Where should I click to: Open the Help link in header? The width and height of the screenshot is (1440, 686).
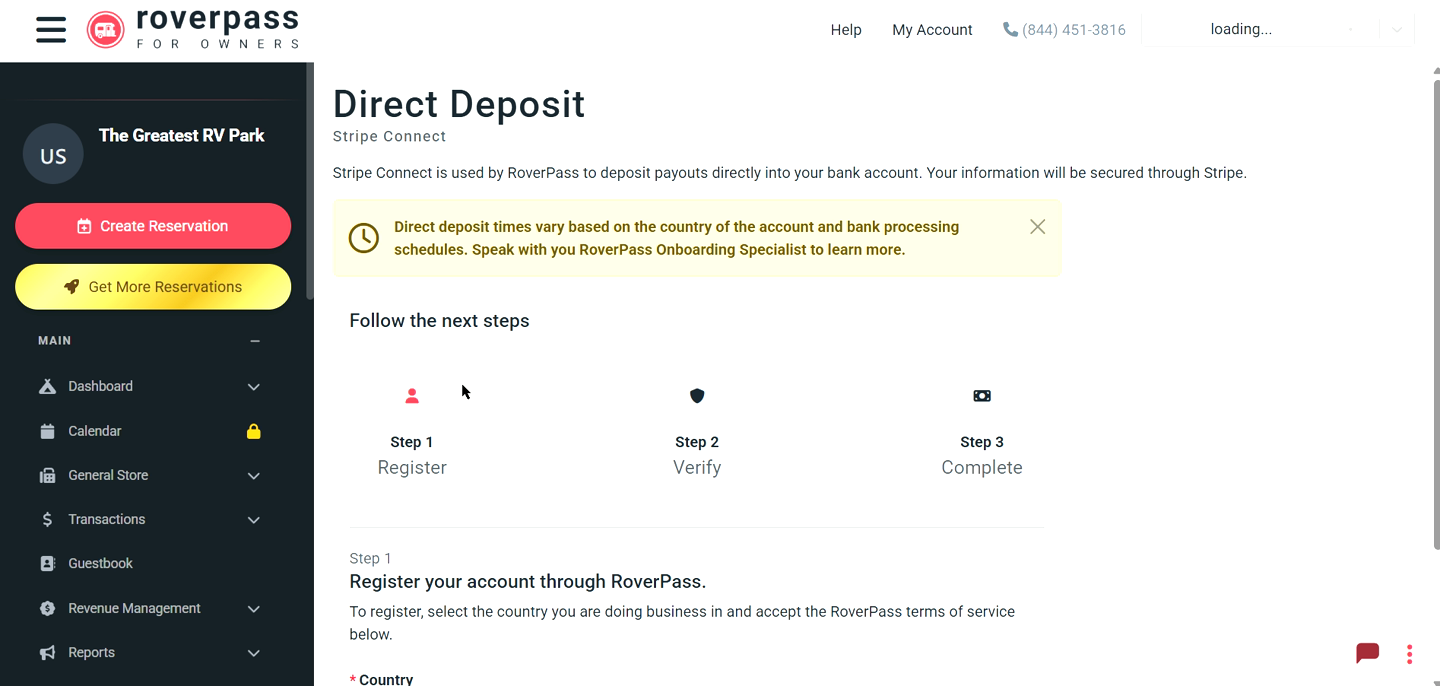click(846, 30)
